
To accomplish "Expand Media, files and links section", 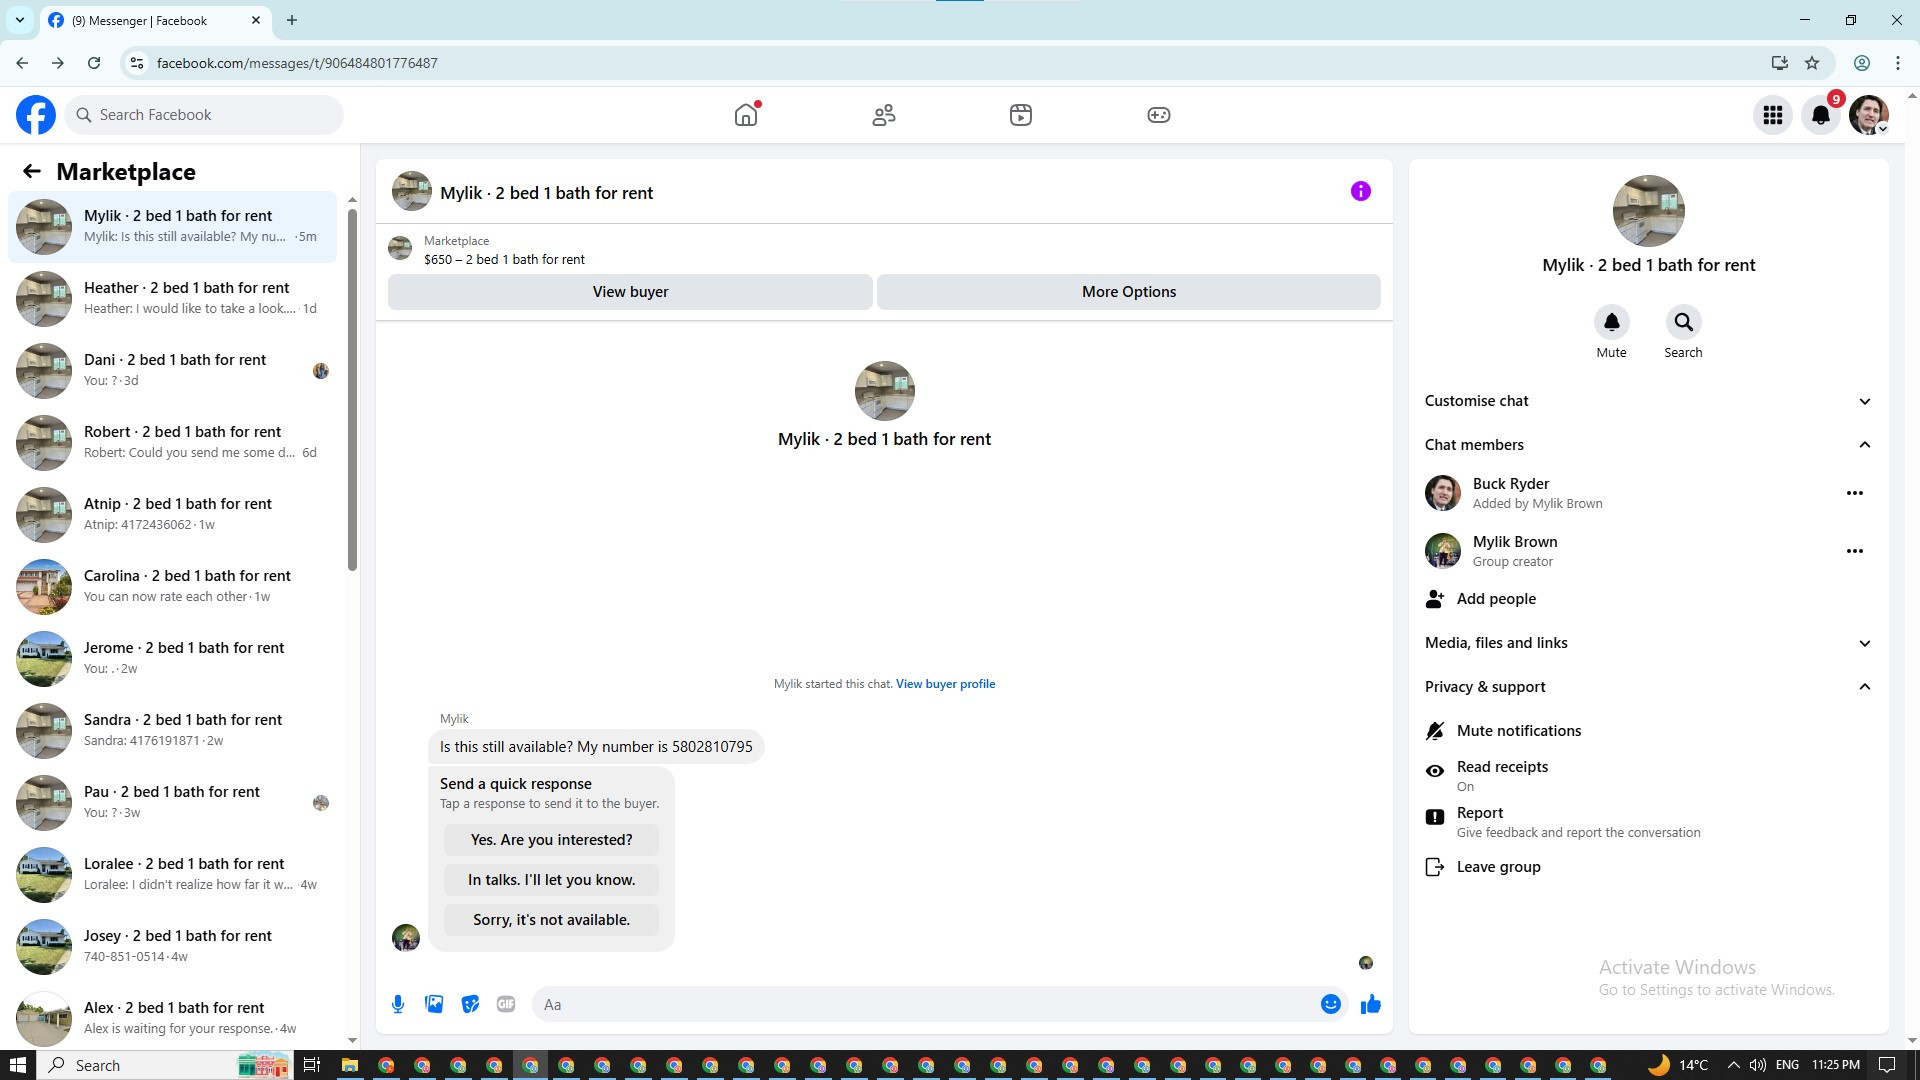I will tap(1647, 643).
